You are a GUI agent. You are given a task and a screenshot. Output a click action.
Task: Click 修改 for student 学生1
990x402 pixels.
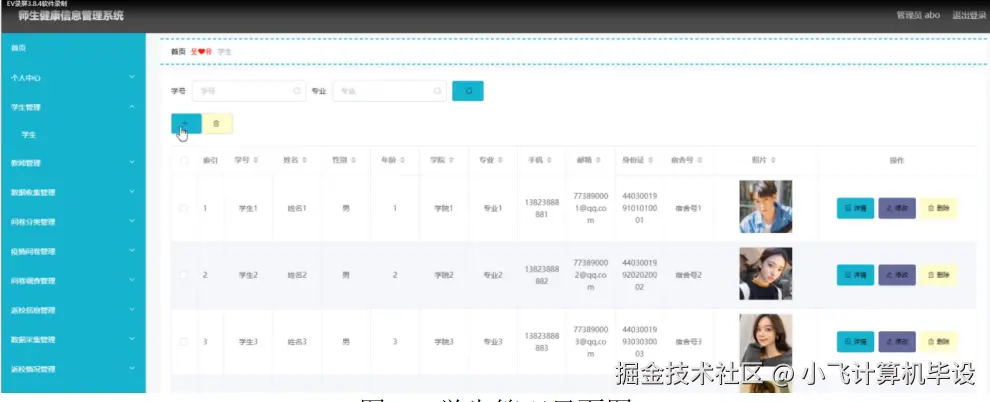(x=897, y=208)
